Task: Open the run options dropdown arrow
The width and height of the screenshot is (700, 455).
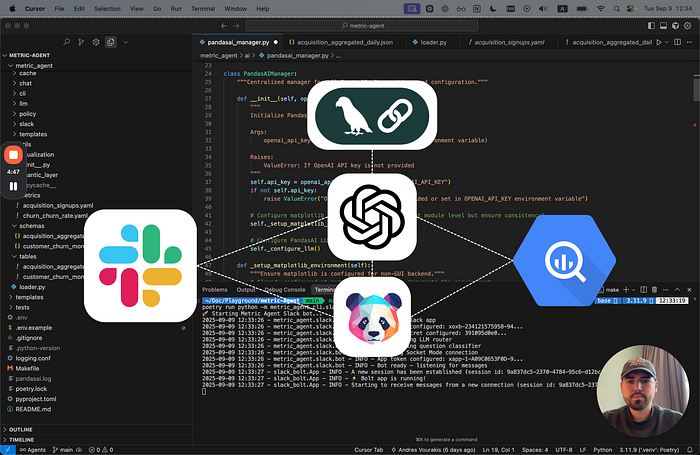Action: [667, 42]
